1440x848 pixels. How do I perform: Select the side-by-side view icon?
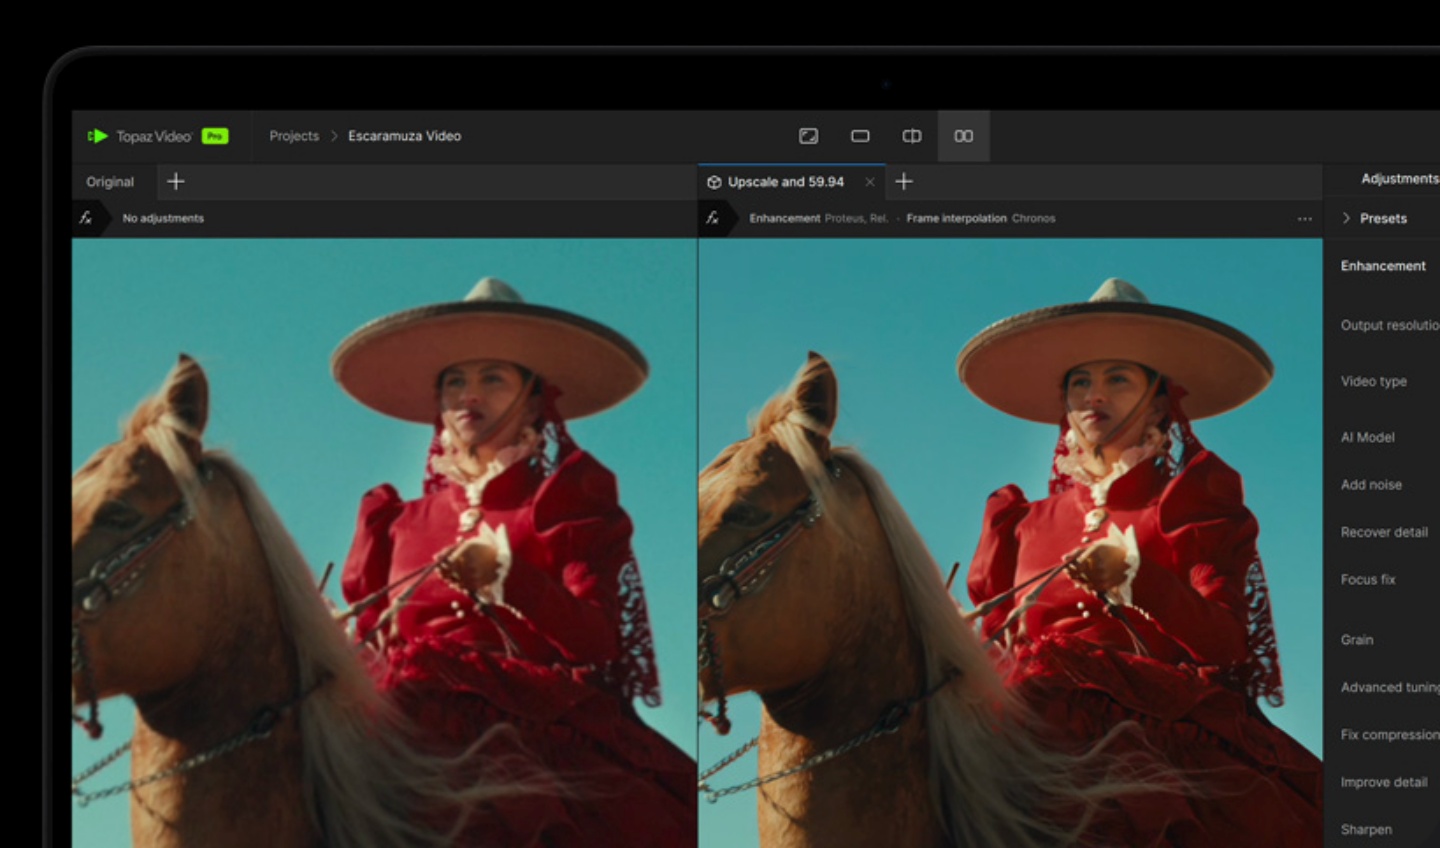pyautogui.click(x=963, y=136)
